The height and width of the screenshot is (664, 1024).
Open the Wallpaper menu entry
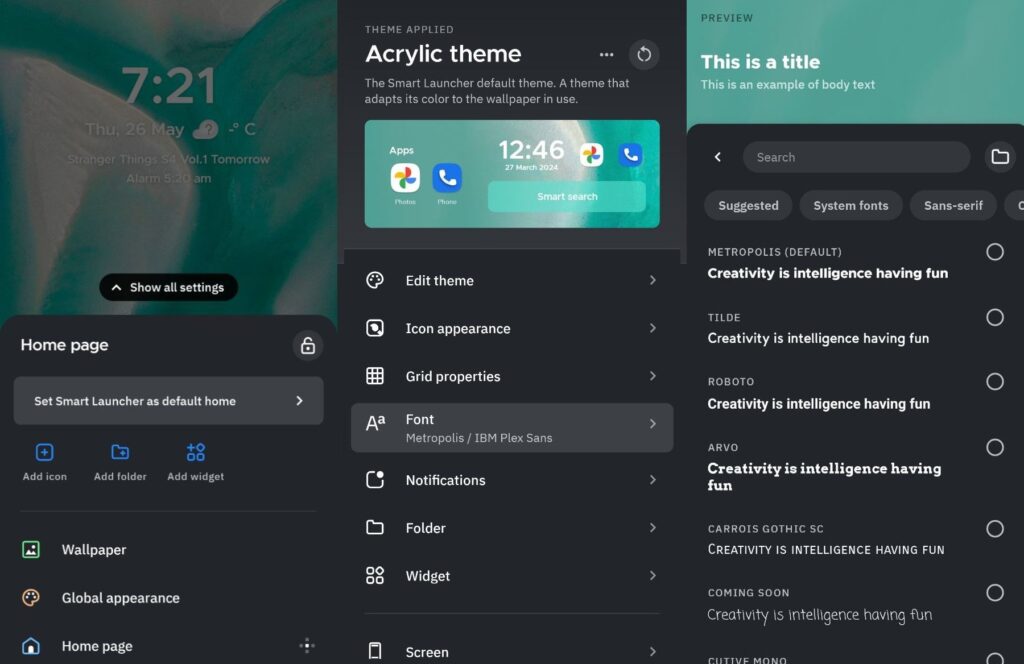pyautogui.click(x=168, y=550)
